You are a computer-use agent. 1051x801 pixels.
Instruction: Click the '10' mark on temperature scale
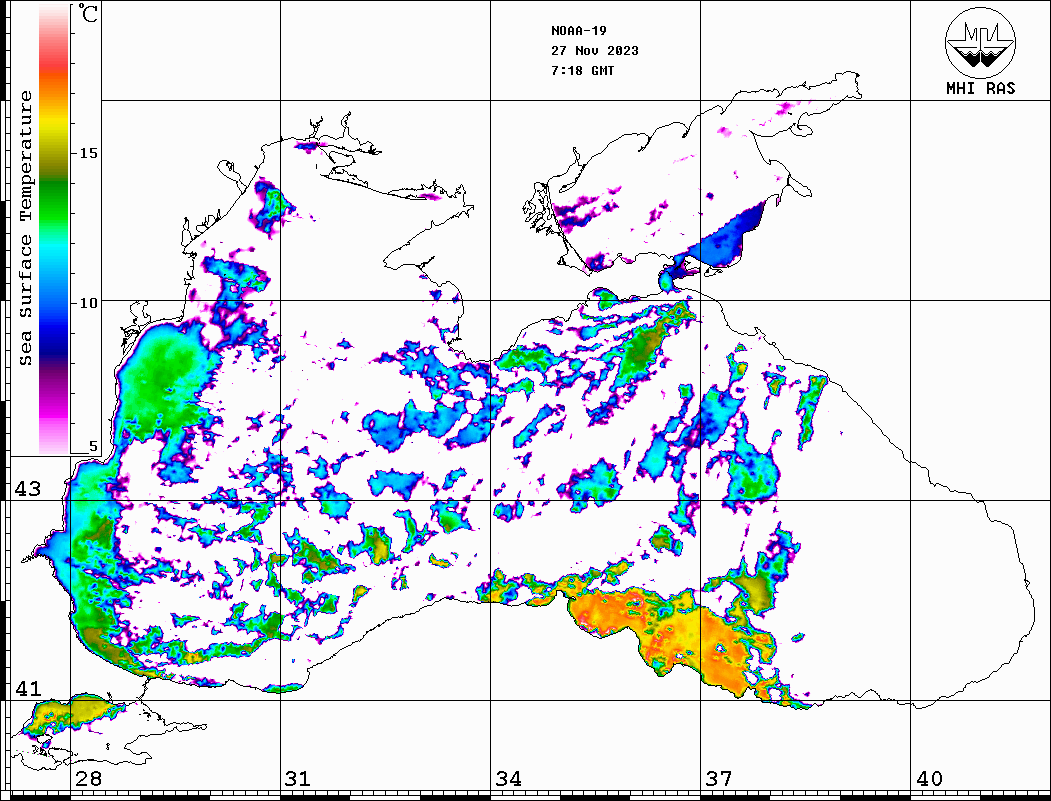pyautogui.click(x=88, y=304)
